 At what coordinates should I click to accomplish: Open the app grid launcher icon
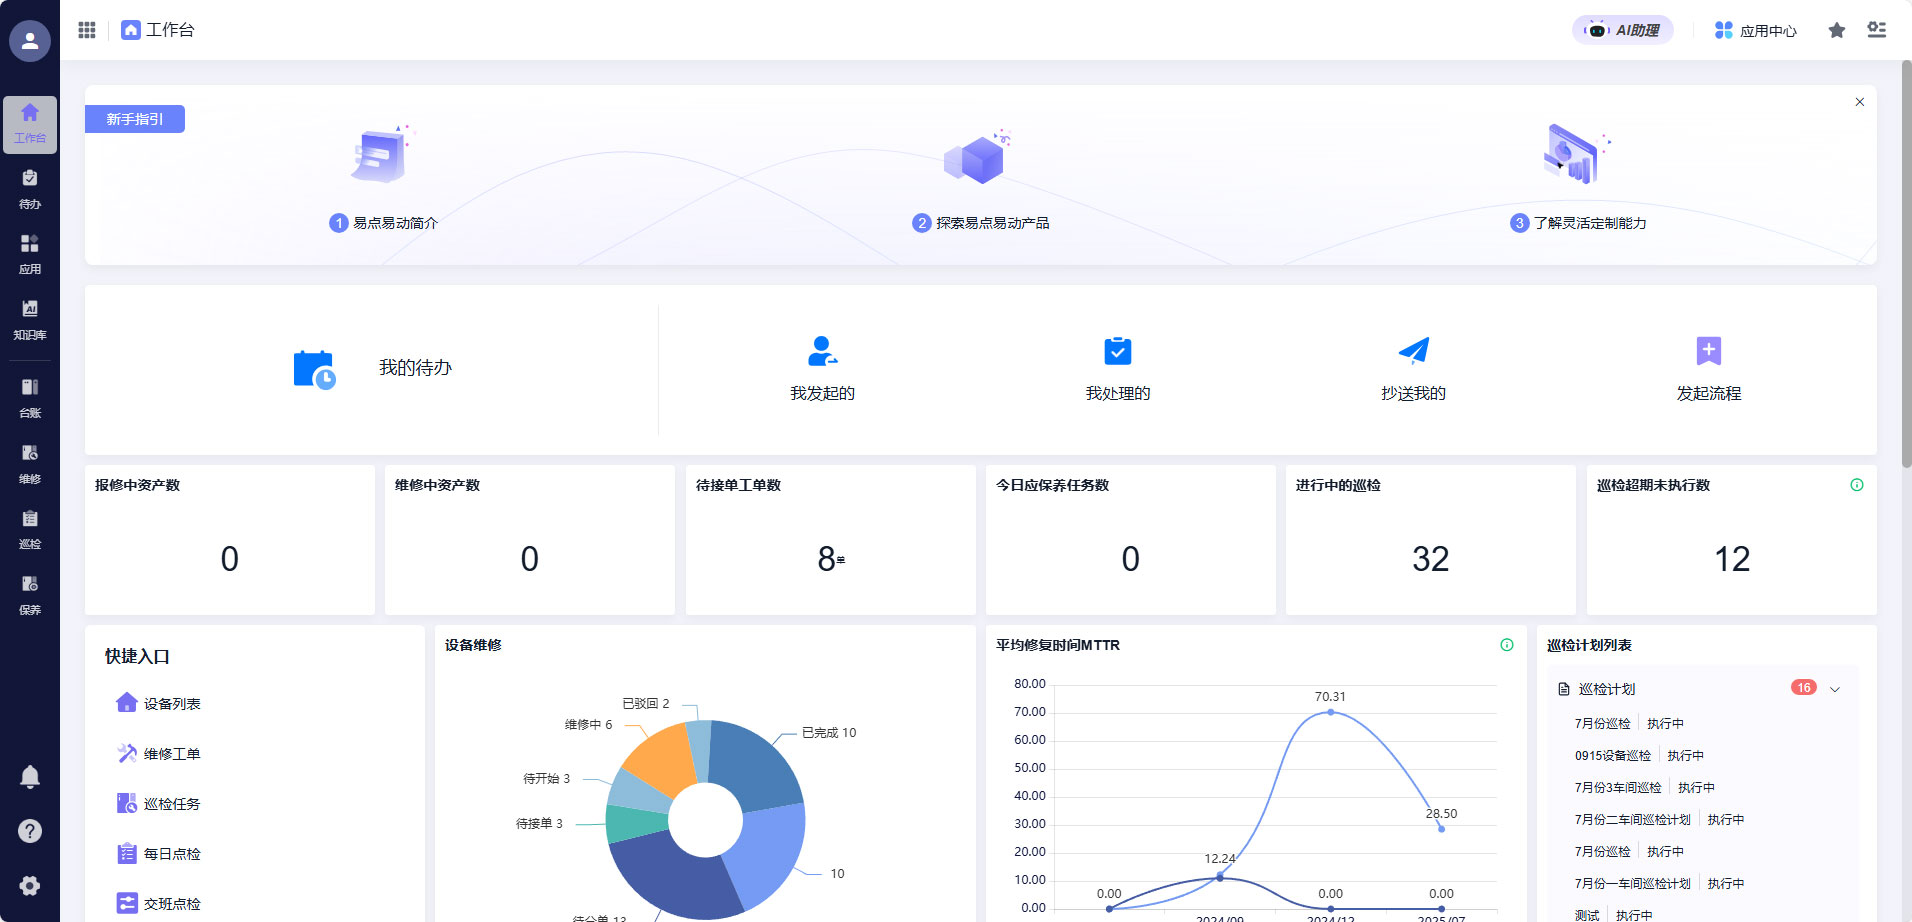pyautogui.click(x=87, y=30)
